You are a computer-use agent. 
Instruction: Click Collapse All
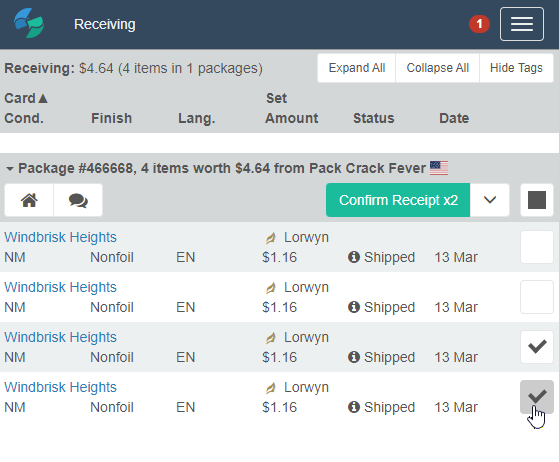[x=437, y=68]
